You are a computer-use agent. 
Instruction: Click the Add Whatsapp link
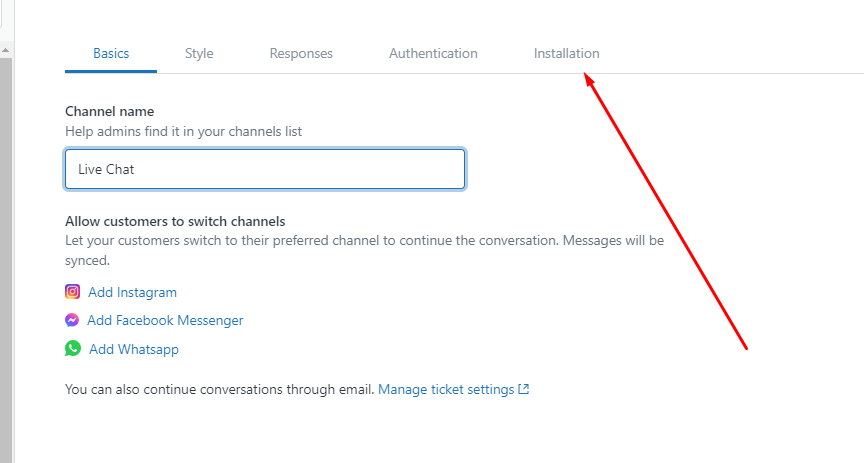pyautogui.click(x=133, y=350)
